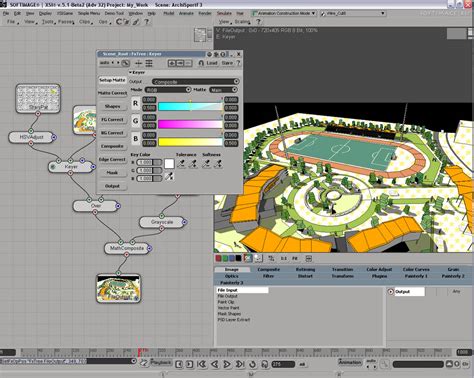
Task: Click the help icon beside Scaling in viewer
Action: 258,22
